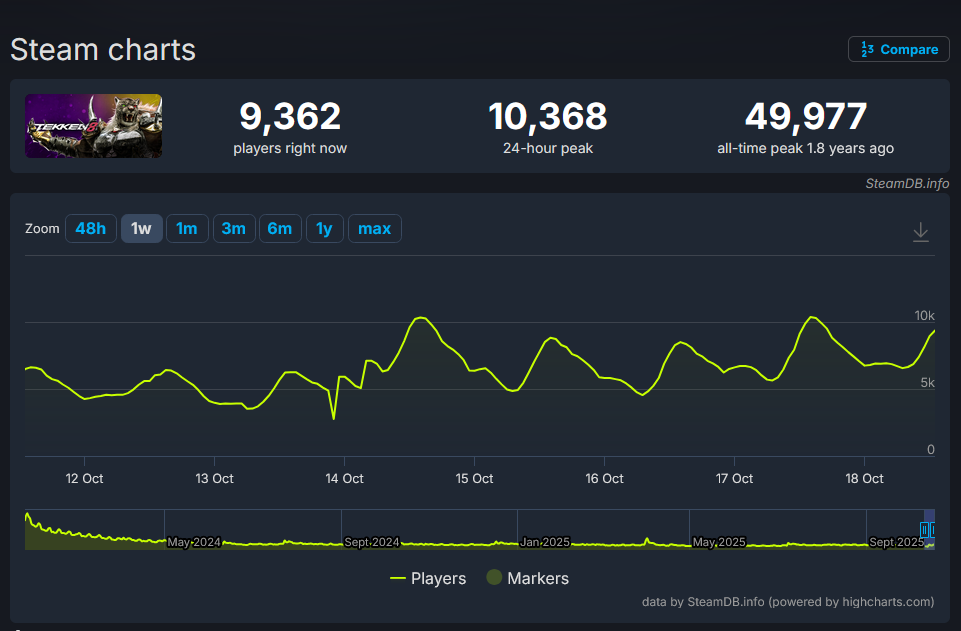The width and height of the screenshot is (961, 631).
Task: Open the Tekken 8 game thumbnail
Action: pos(94,126)
